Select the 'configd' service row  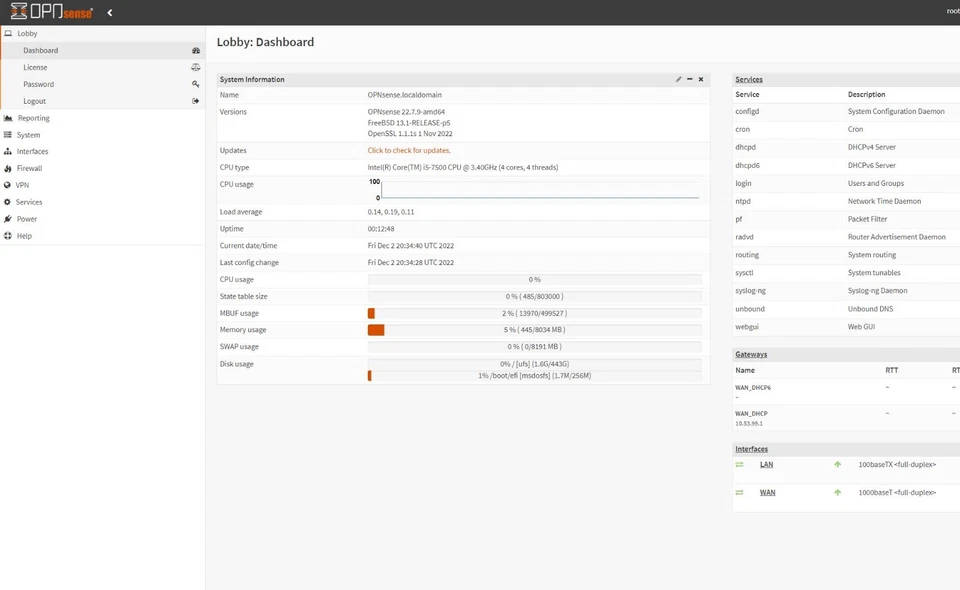click(846, 111)
